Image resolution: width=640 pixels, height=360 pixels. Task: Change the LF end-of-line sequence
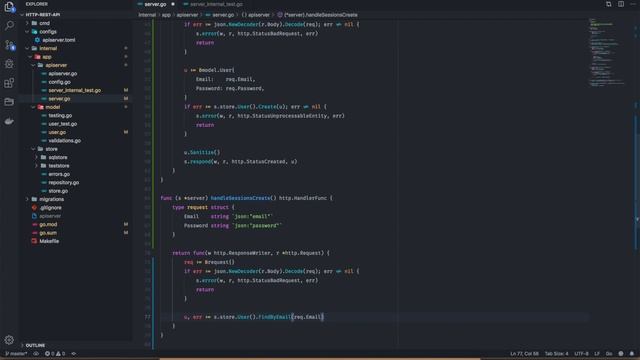[x=597, y=353]
